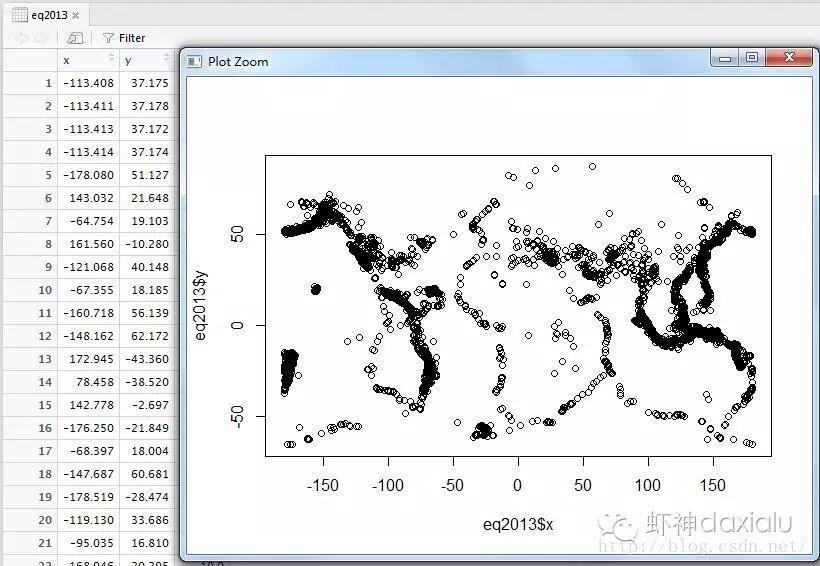This screenshot has width=820, height=566.
Task: Select cell value -113.411 in row 2
Action: (x=88, y=106)
